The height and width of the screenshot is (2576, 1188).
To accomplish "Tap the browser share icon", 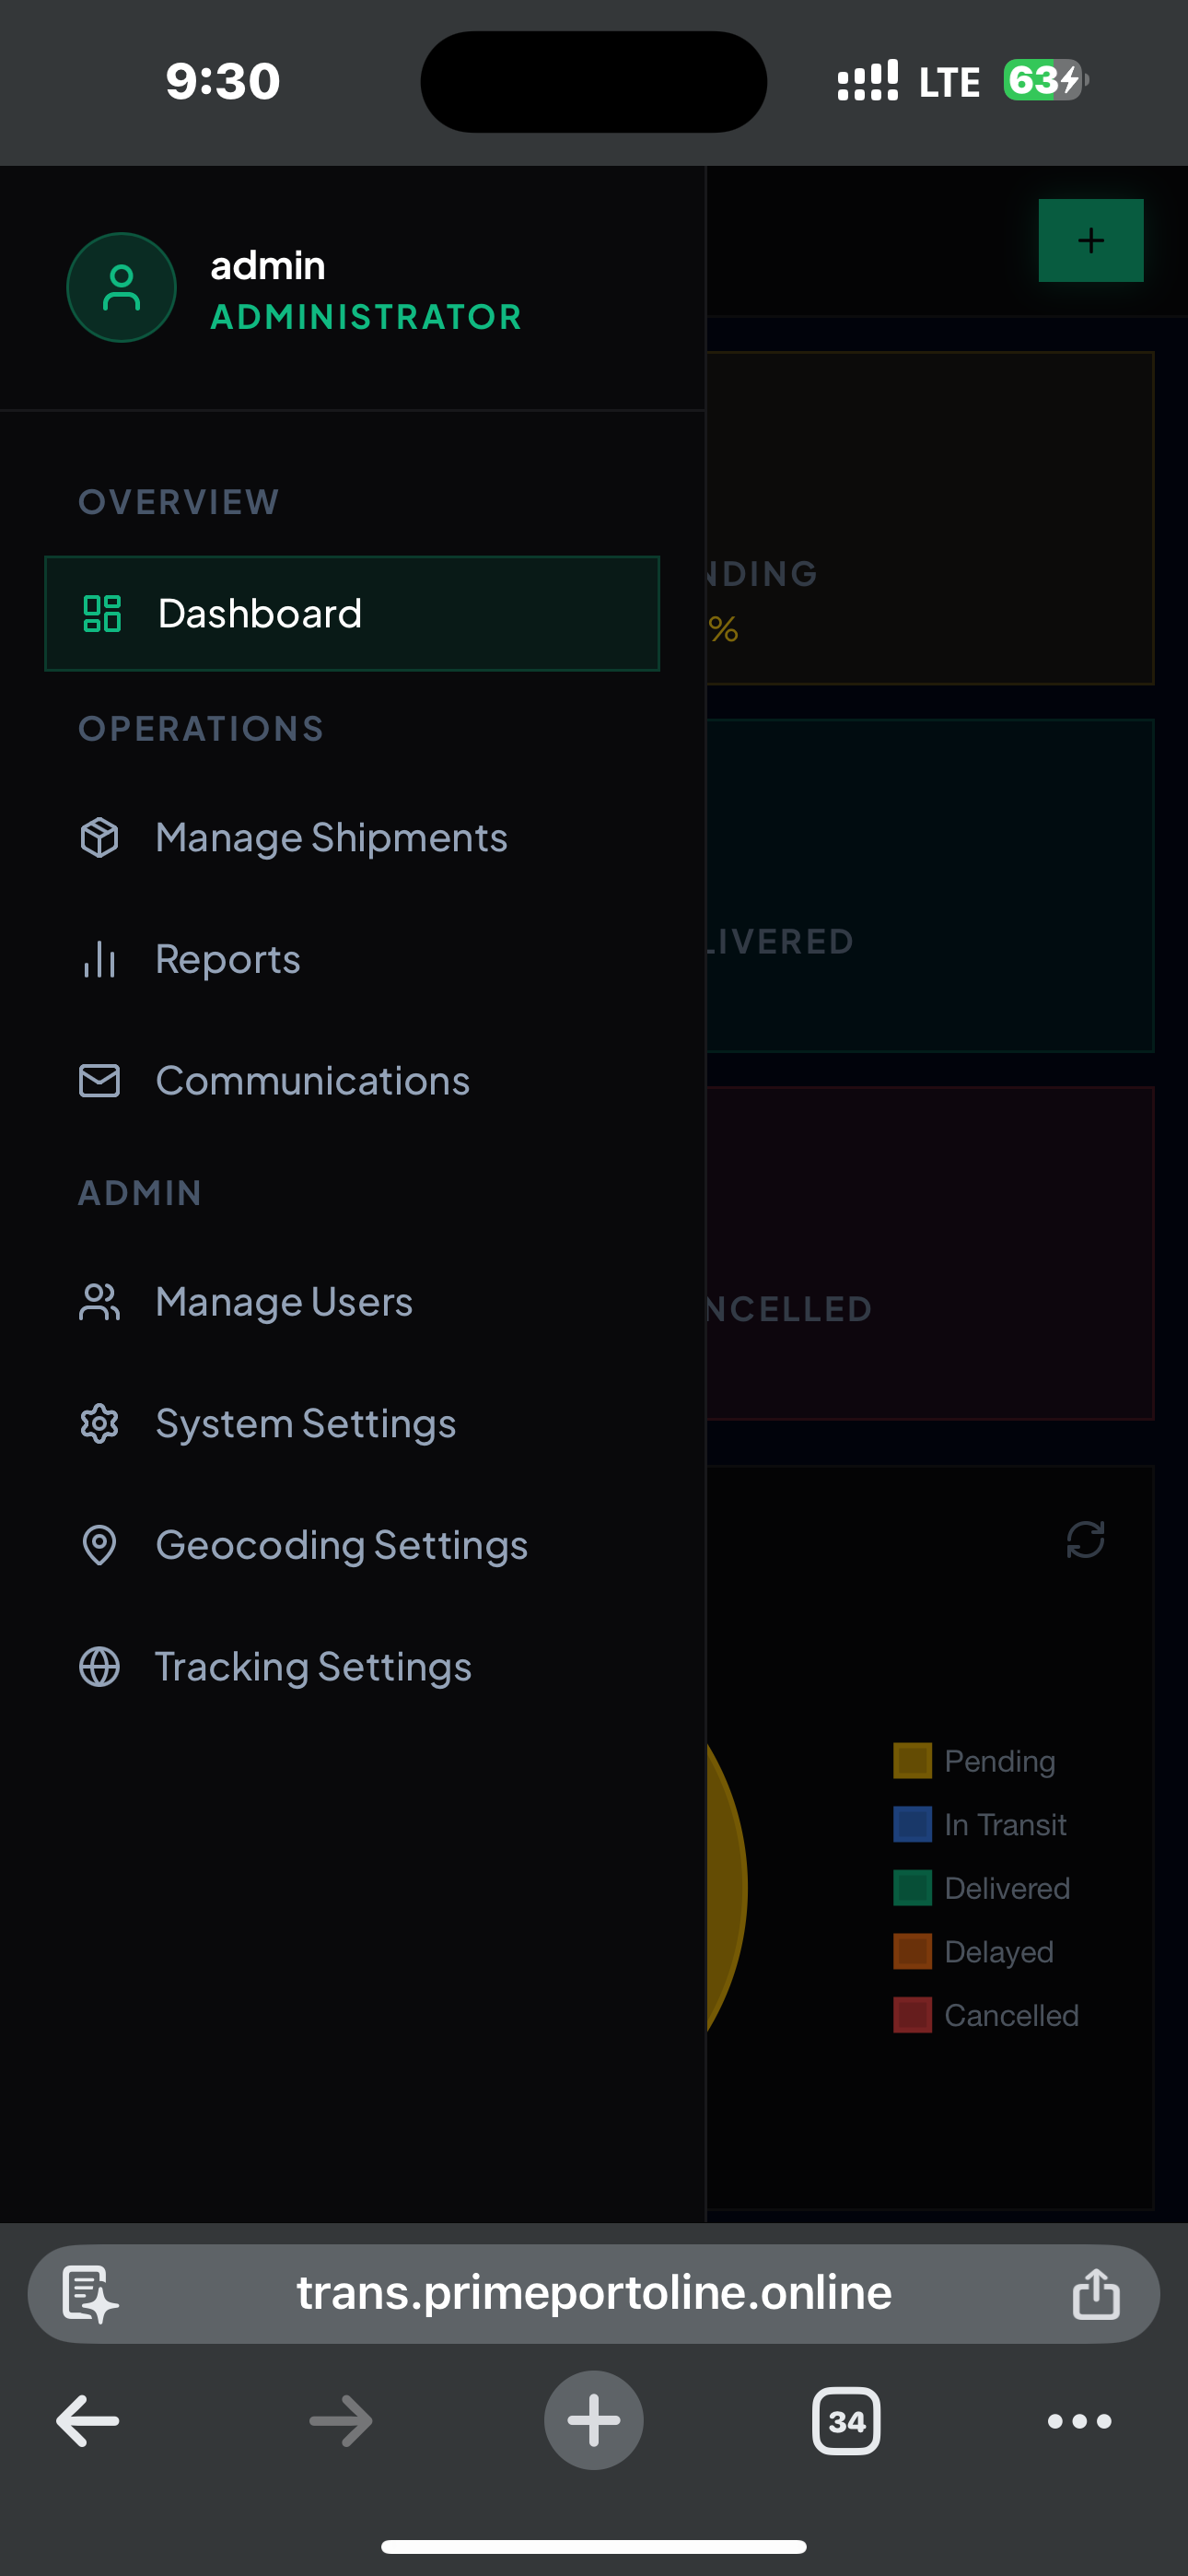I will (1096, 2293).
